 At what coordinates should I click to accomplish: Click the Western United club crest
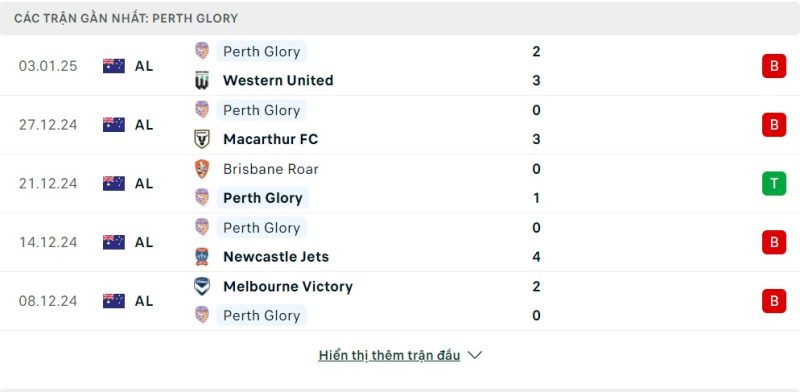coord(202,80)
